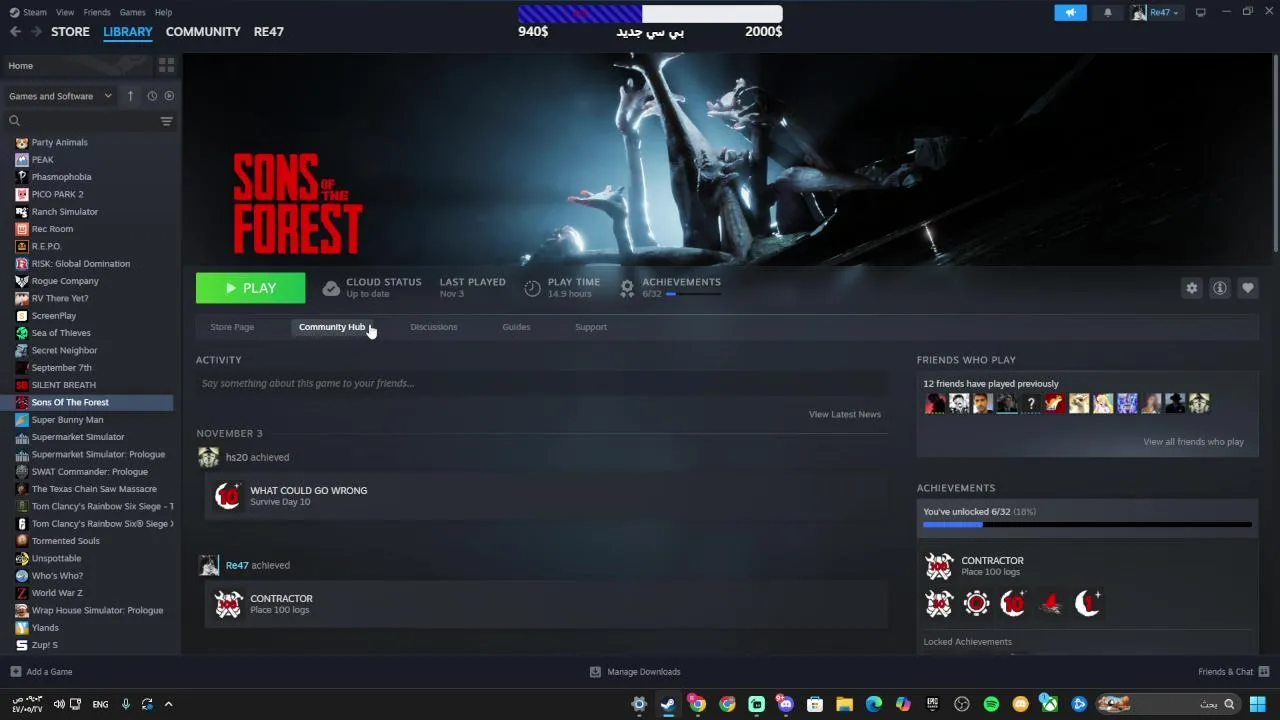Open Xbox app from the taskbar
The width and height of the screenshot is (1280, 720).
pyautogui.click(x=1049, y=704)
